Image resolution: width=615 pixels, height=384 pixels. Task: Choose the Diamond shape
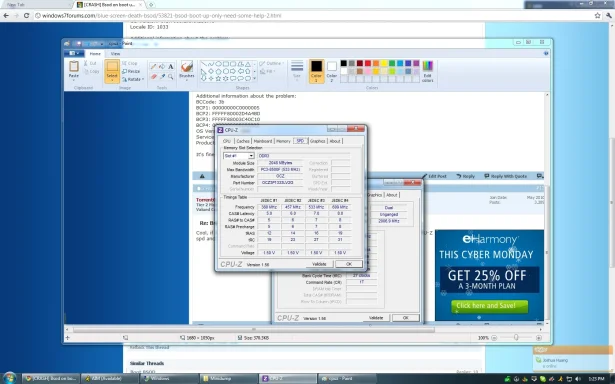pos(211,71)
